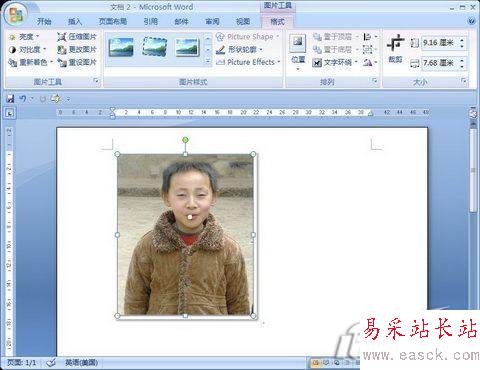Expand the picture styles gallery more arrow
The width and height of the screenshot is (480, 370).
tap(208, 62)
